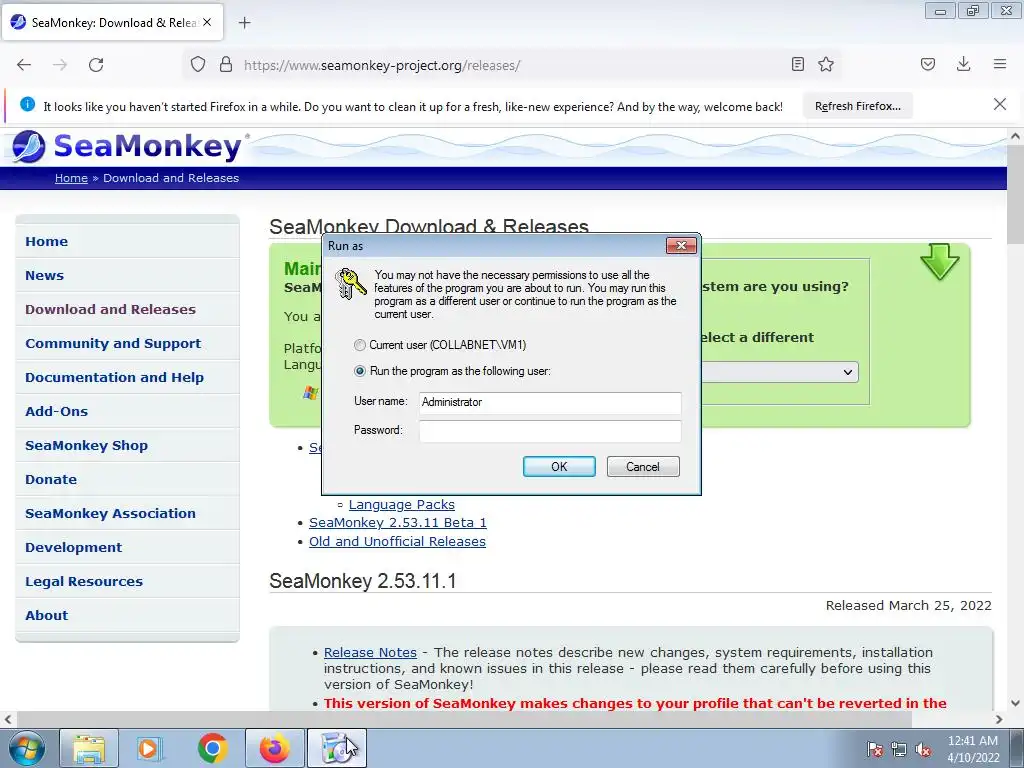This screenshot has height=768, width=1024.
Task: Go back using the browser back arrow
Action: (x=24, y=65)
